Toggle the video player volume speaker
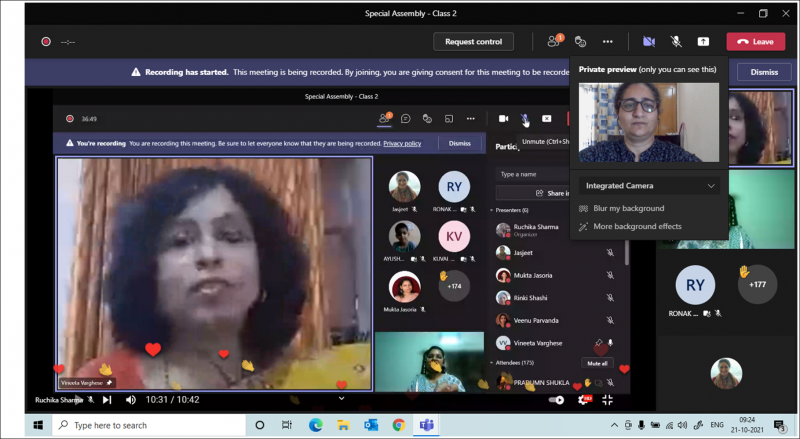Viewport: 800px width, 439px height. 131,400
